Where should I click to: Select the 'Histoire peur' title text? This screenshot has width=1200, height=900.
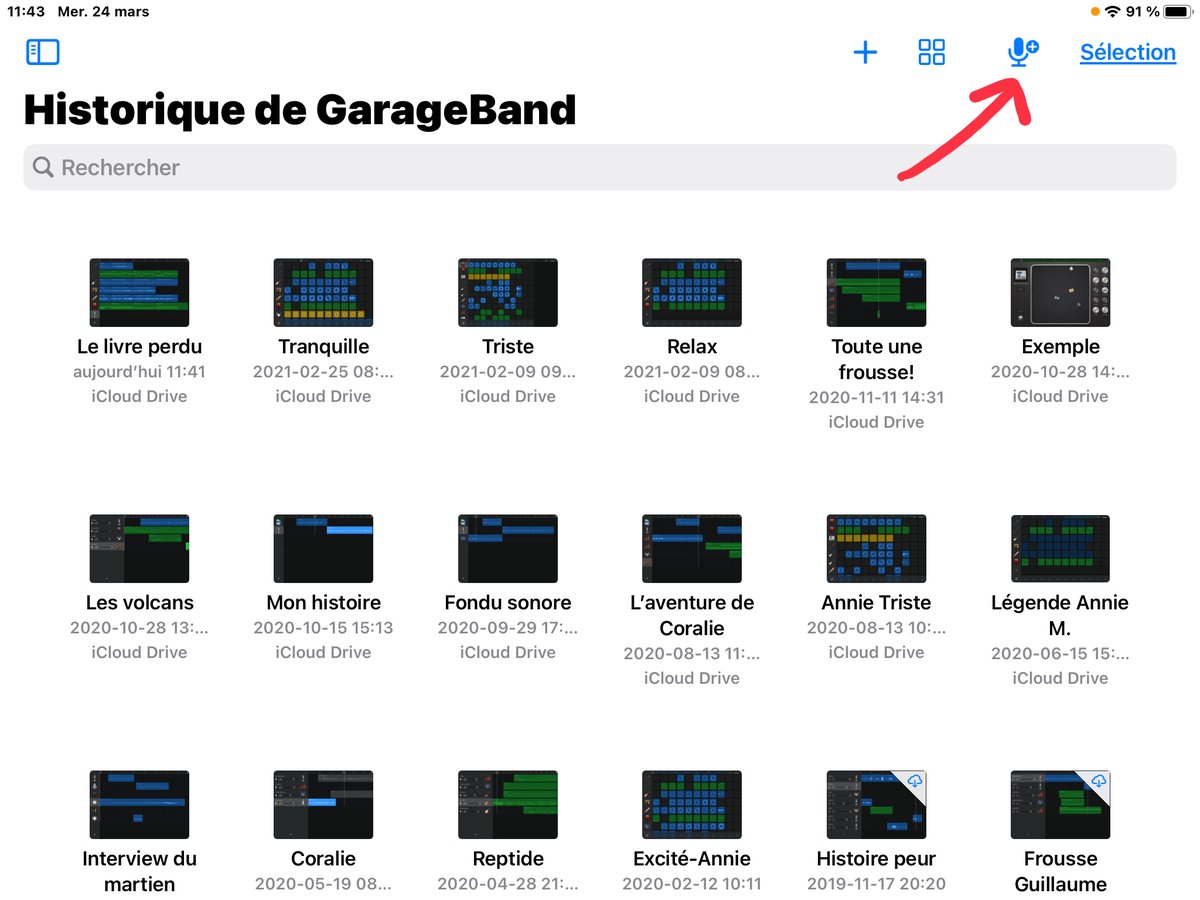[x=876, y=859]
